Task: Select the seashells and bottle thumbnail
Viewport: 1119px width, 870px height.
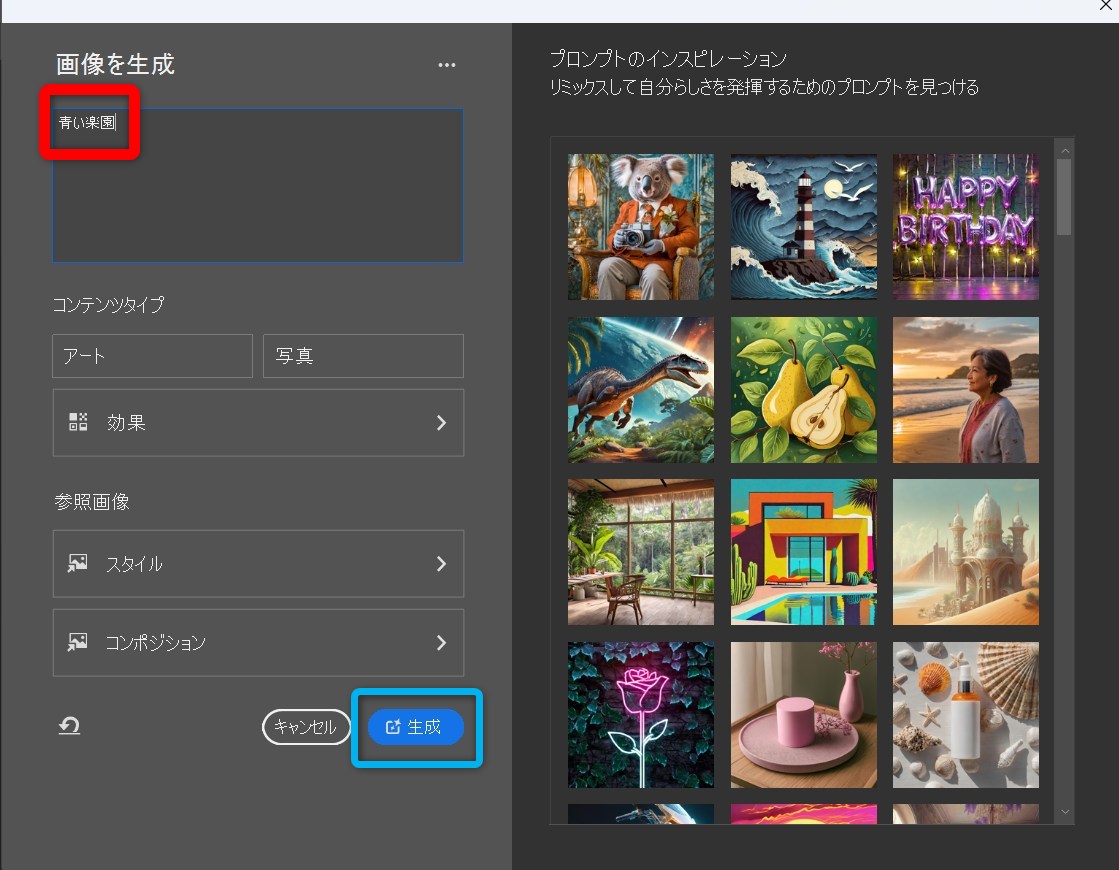Action: click(x=966, y=714)
